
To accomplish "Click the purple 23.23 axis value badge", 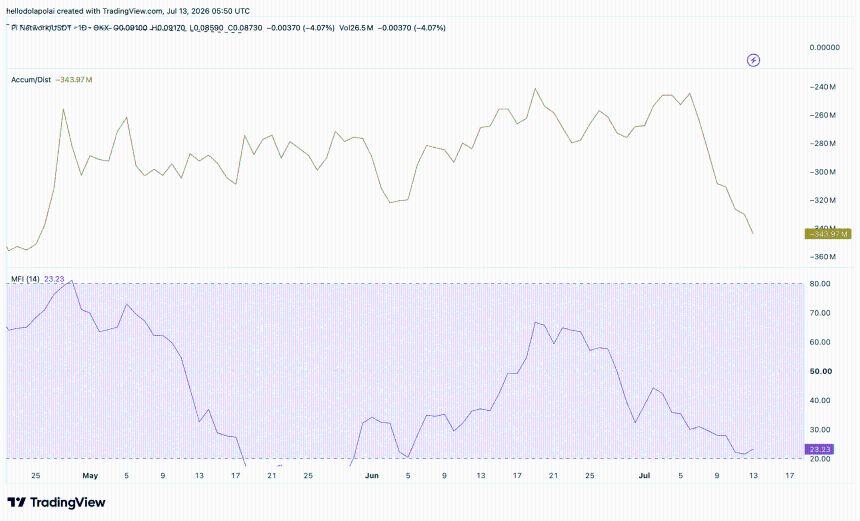I will (x=819, y=449).
